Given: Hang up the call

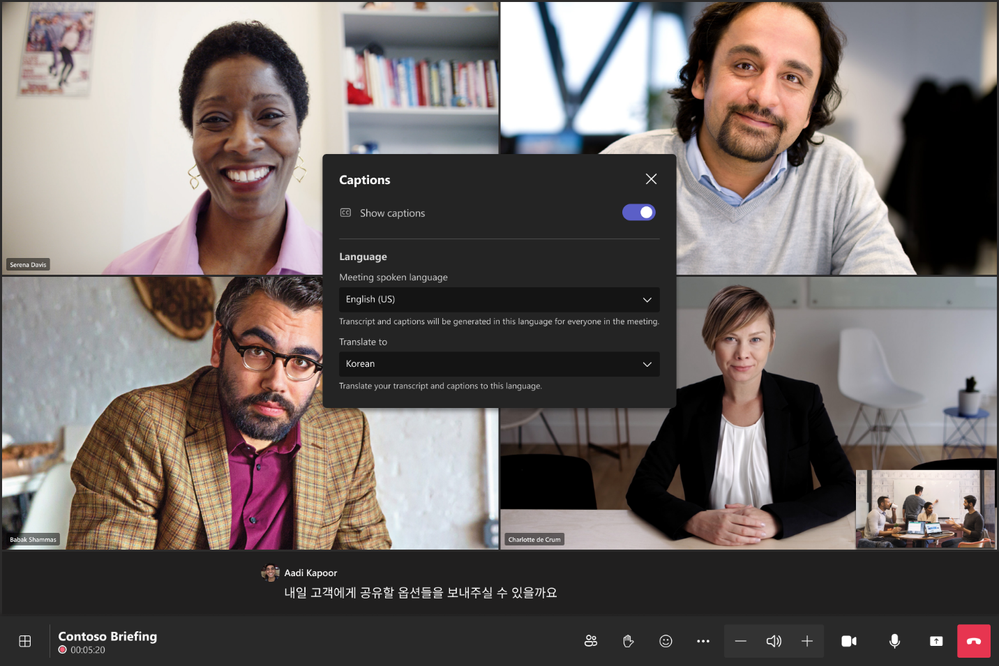Looking at the screenshot, I should click(972, 641).
